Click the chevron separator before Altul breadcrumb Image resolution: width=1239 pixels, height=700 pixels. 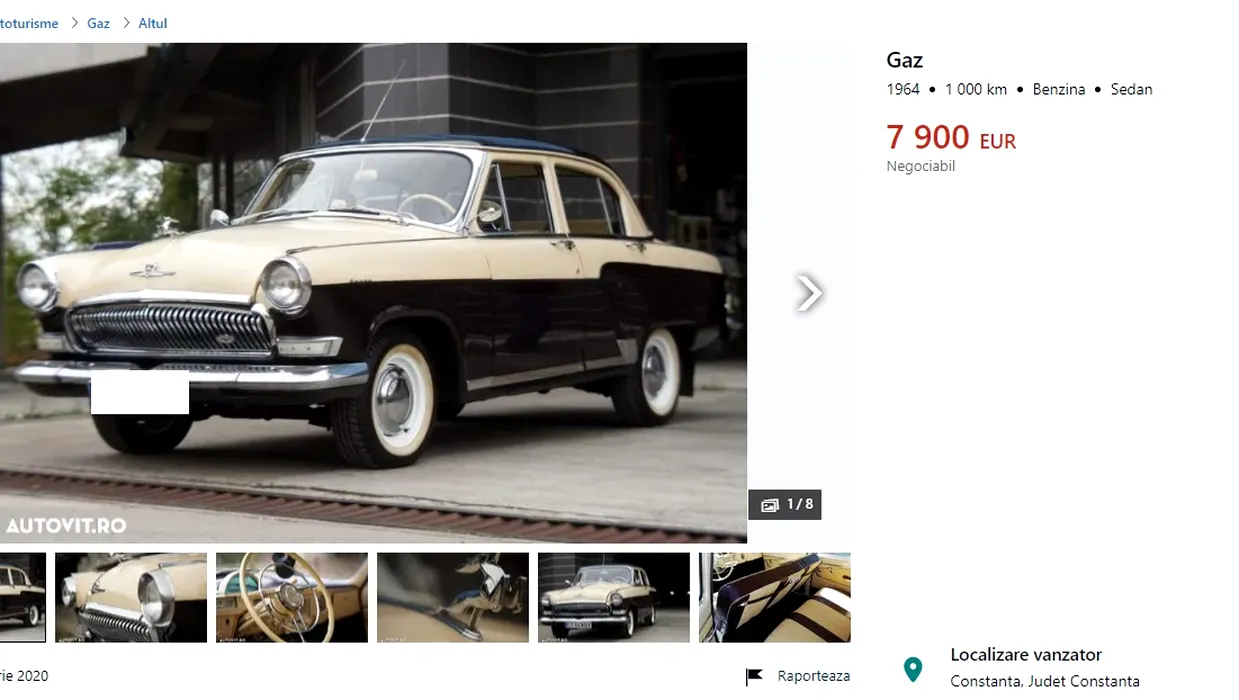pyautogui.click(x=126, y=23)
